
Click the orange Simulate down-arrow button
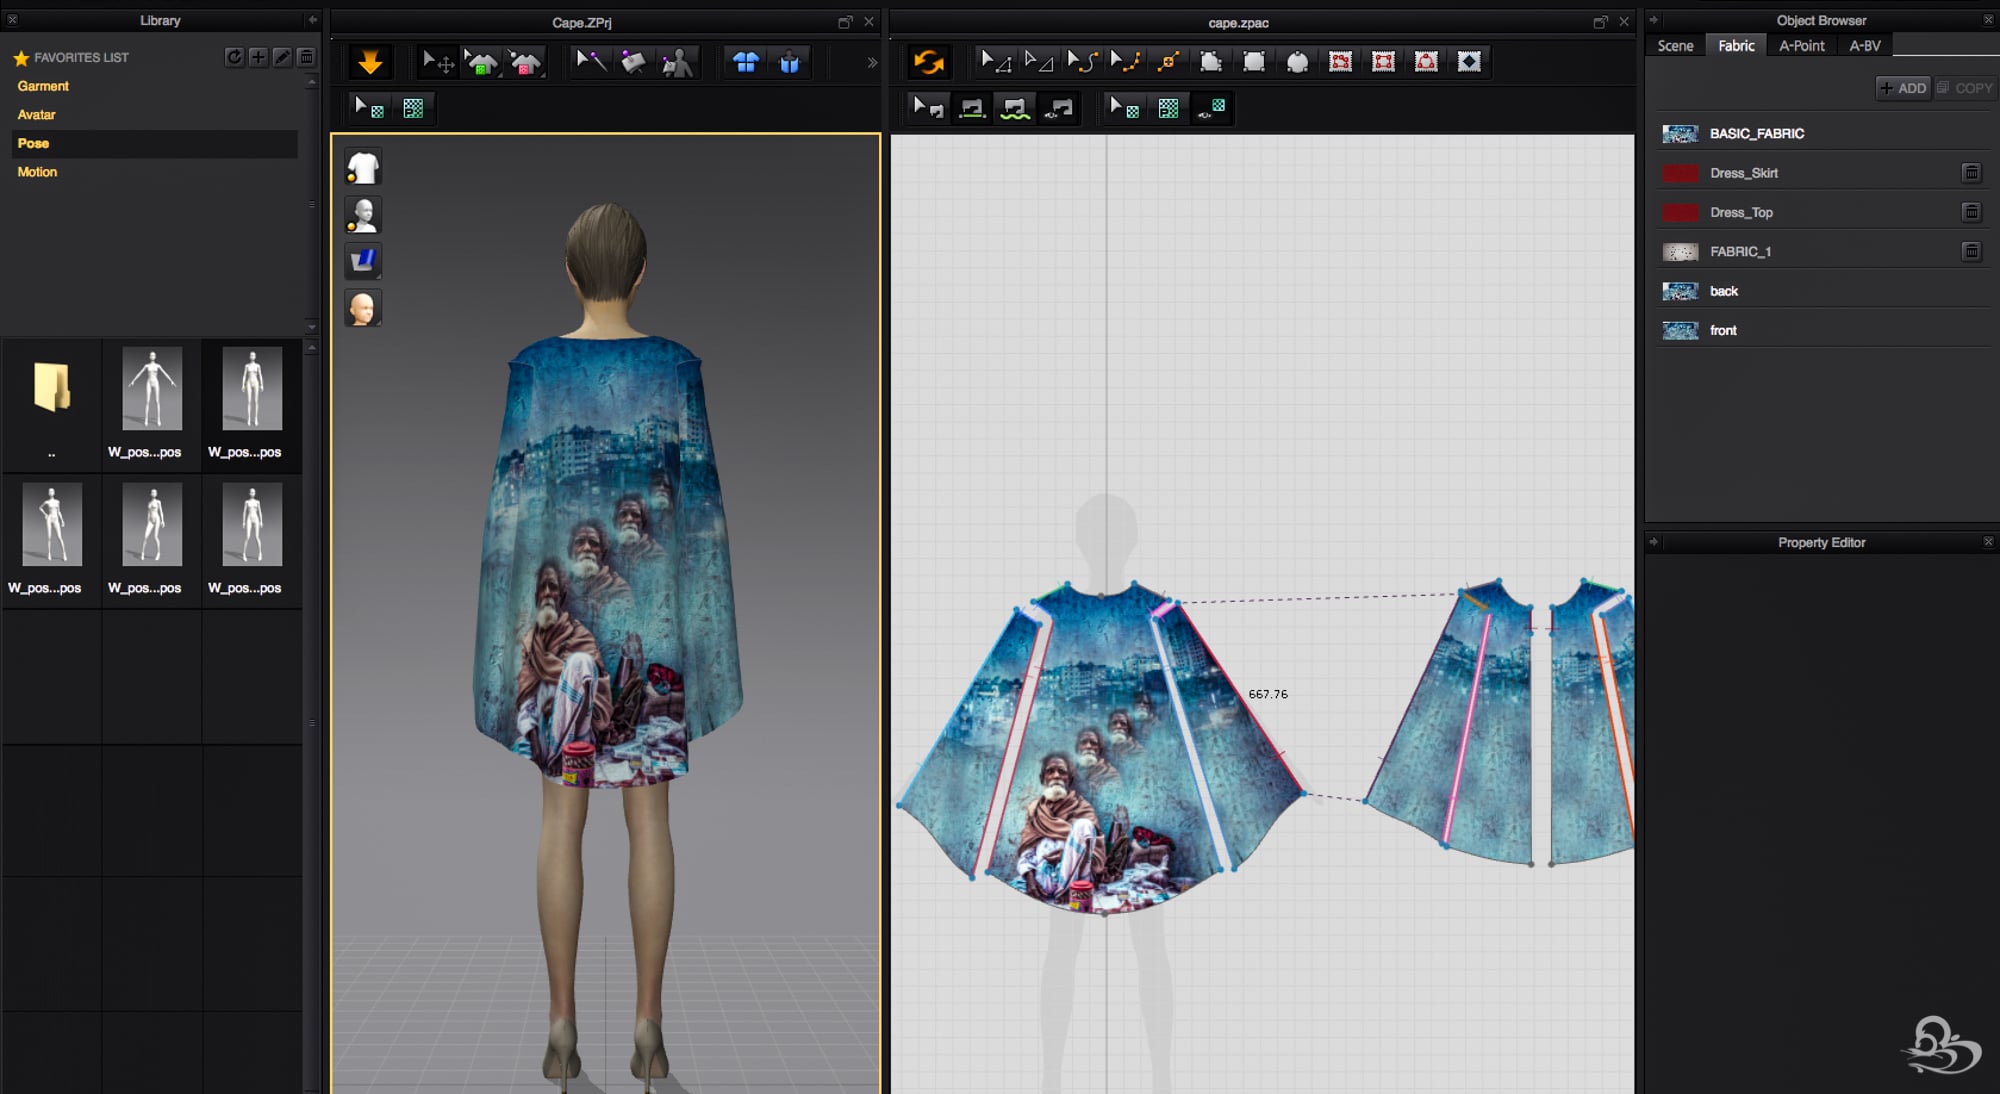click(x=370, y=62)
